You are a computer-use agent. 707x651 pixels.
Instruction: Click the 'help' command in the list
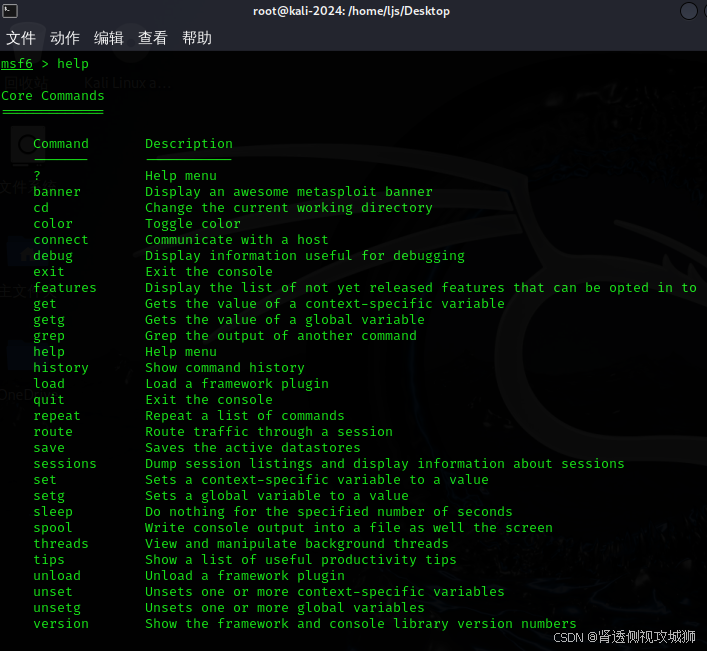point(49,352)
